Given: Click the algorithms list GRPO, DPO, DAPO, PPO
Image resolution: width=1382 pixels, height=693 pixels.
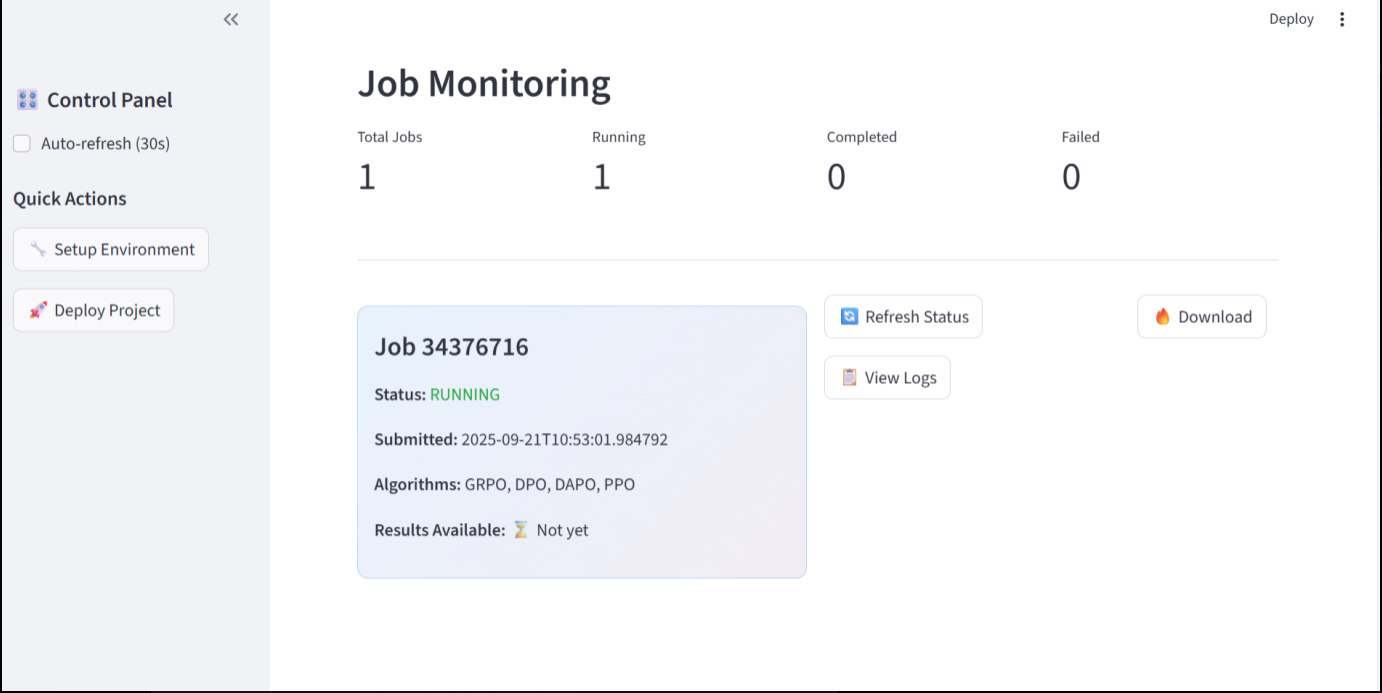Looking at the screenshot, I should pos(549,485).
